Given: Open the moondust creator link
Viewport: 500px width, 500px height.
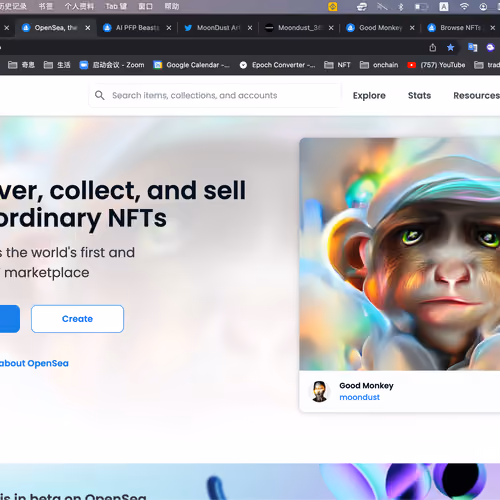Looking at the screenshot, I should pyautogui.click(x=359, y=397).
